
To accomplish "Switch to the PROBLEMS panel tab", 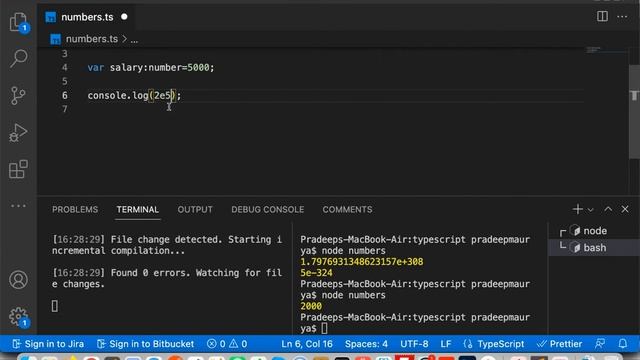I will click(x=75, y=209).
